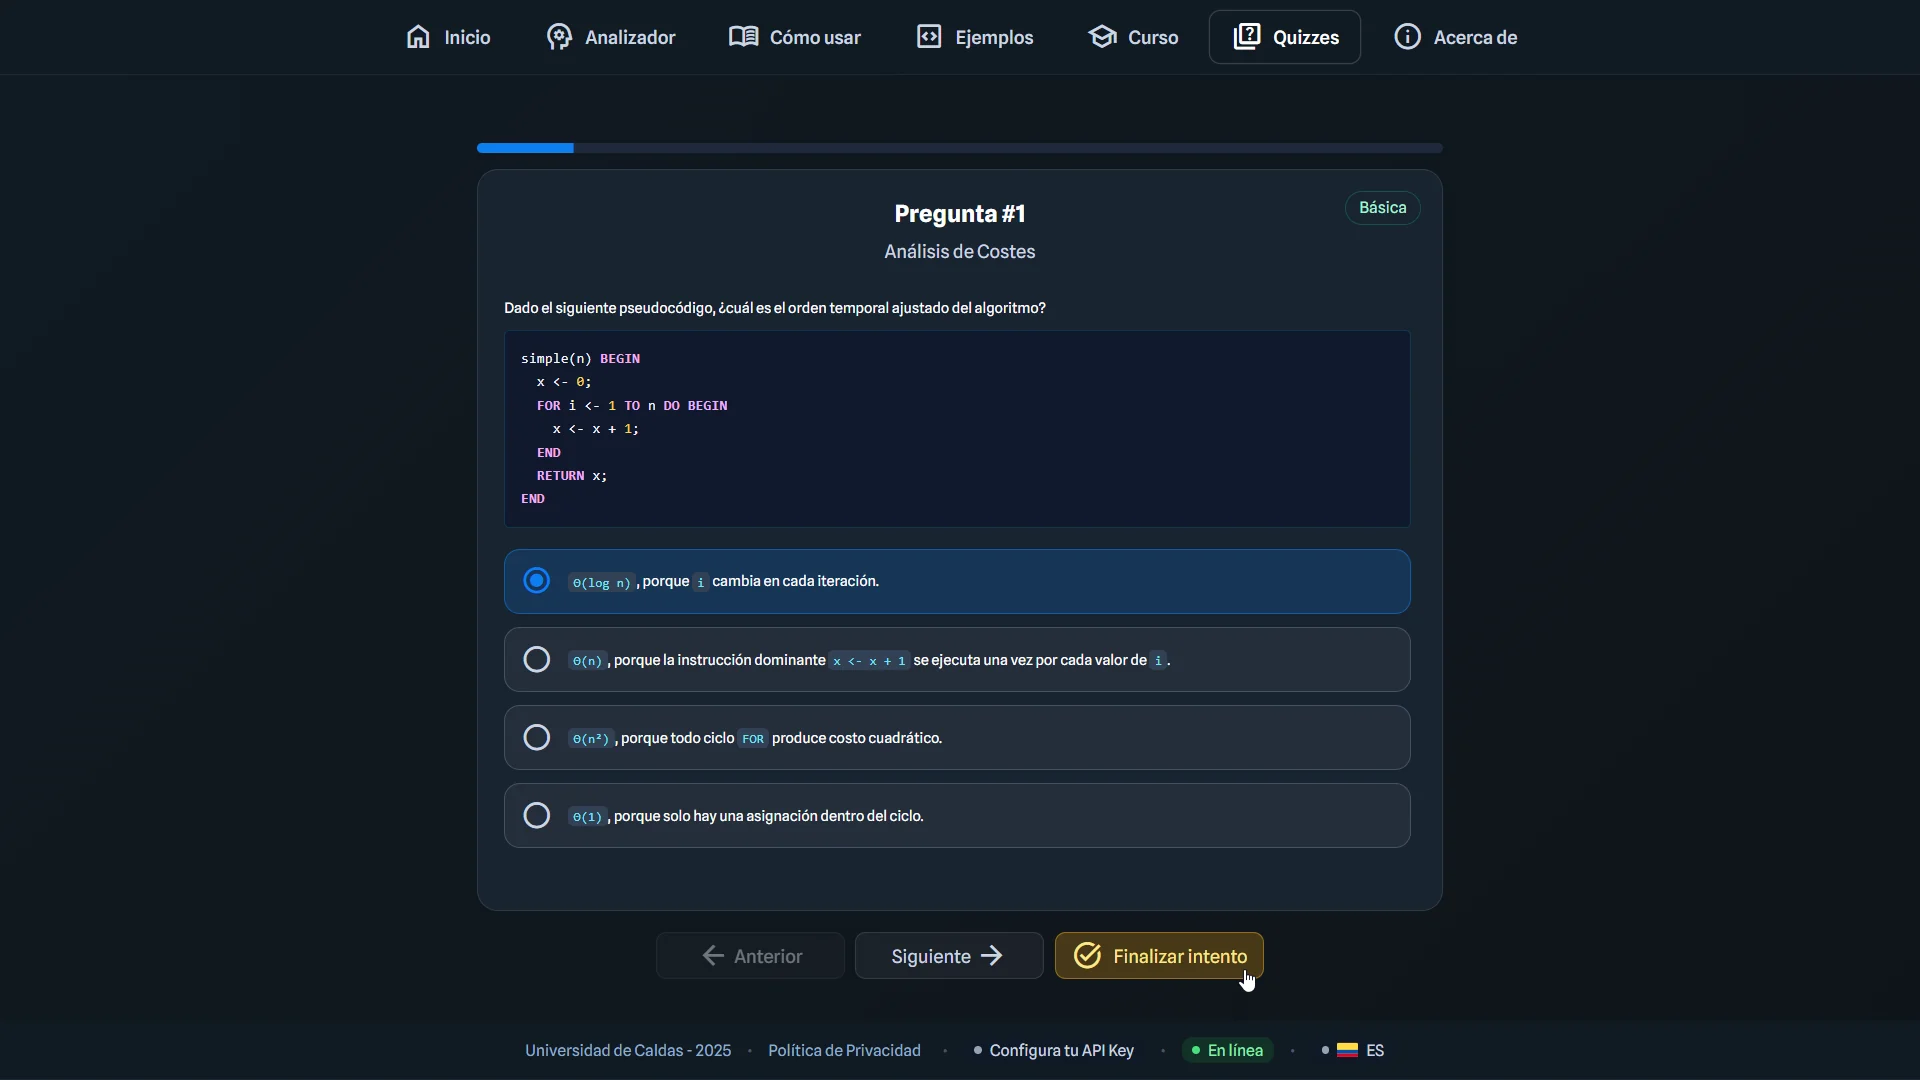The width and height of the screenshot is (1920, 1080).
Task: Select the Θ(n) answer radio button
Action: [x=537, y=660]
